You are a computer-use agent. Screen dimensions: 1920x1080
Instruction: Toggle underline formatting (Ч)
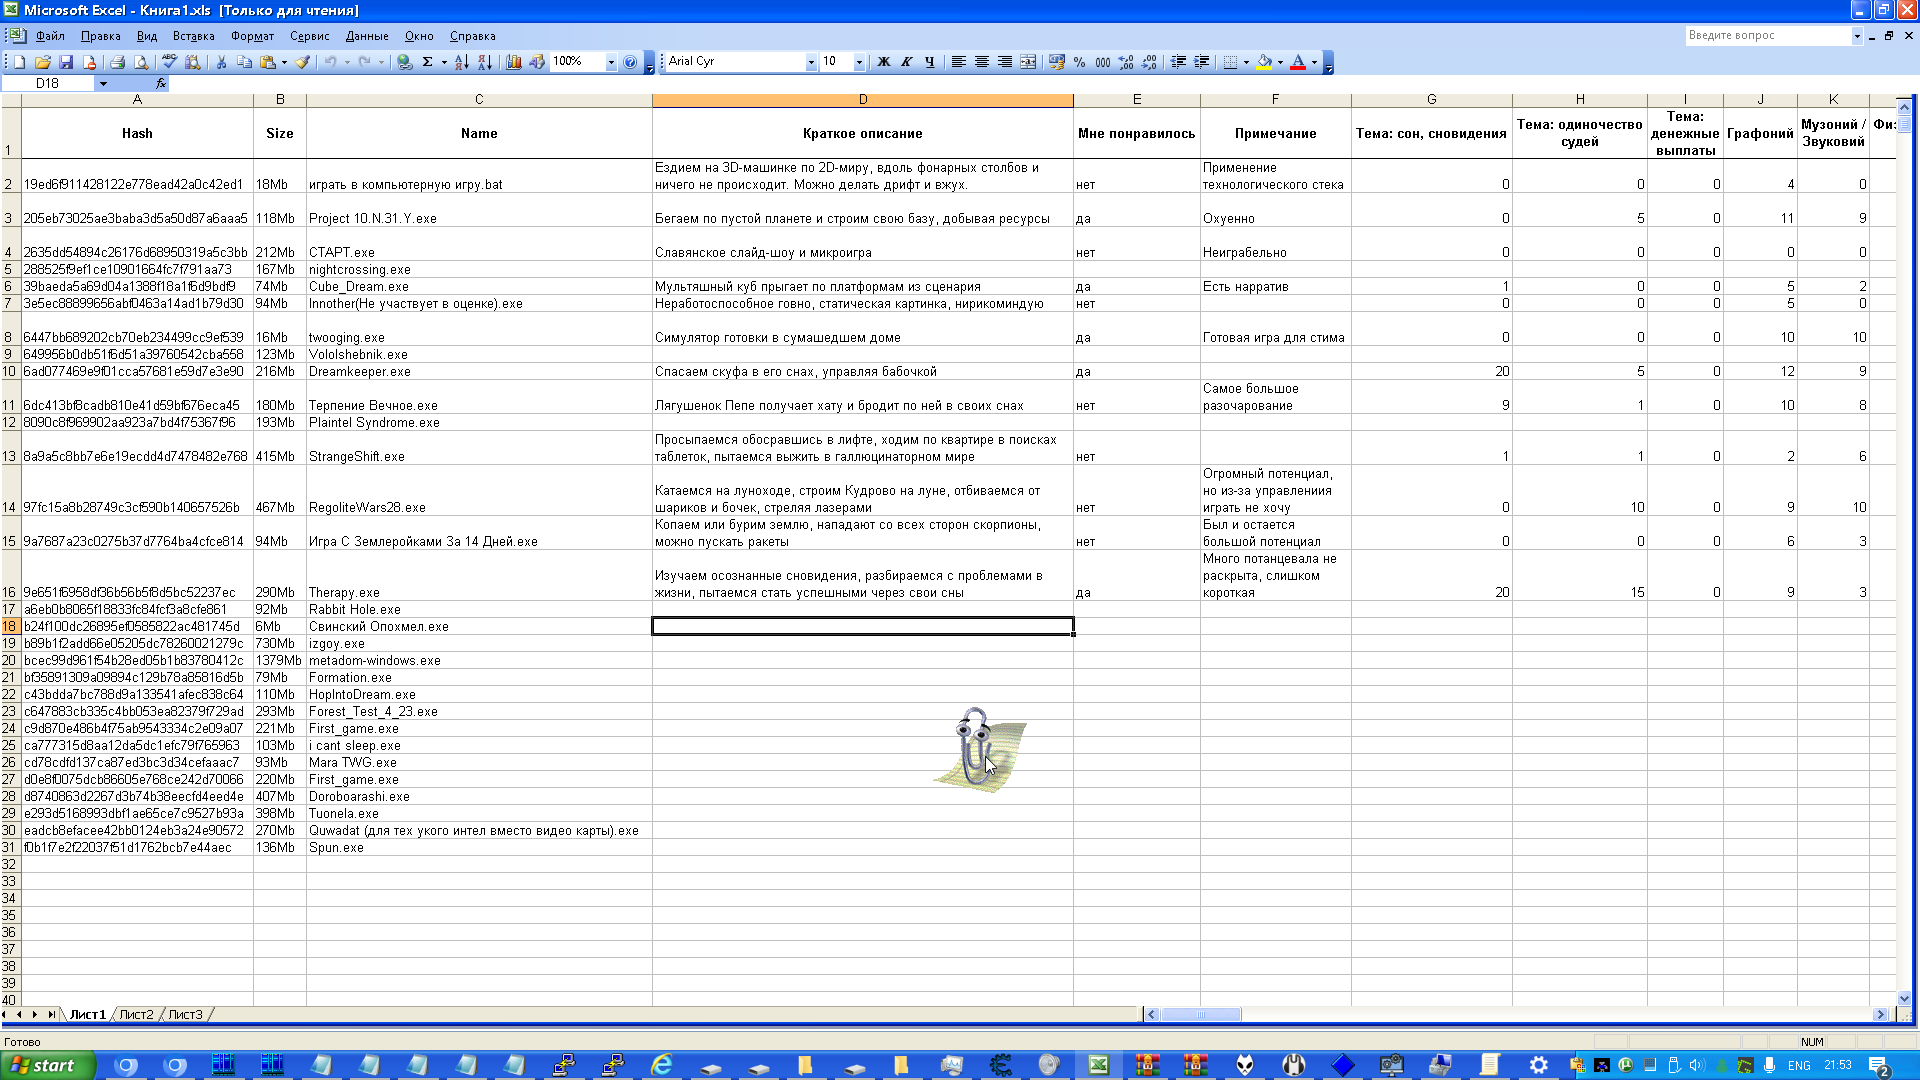(x=930, y=62)
